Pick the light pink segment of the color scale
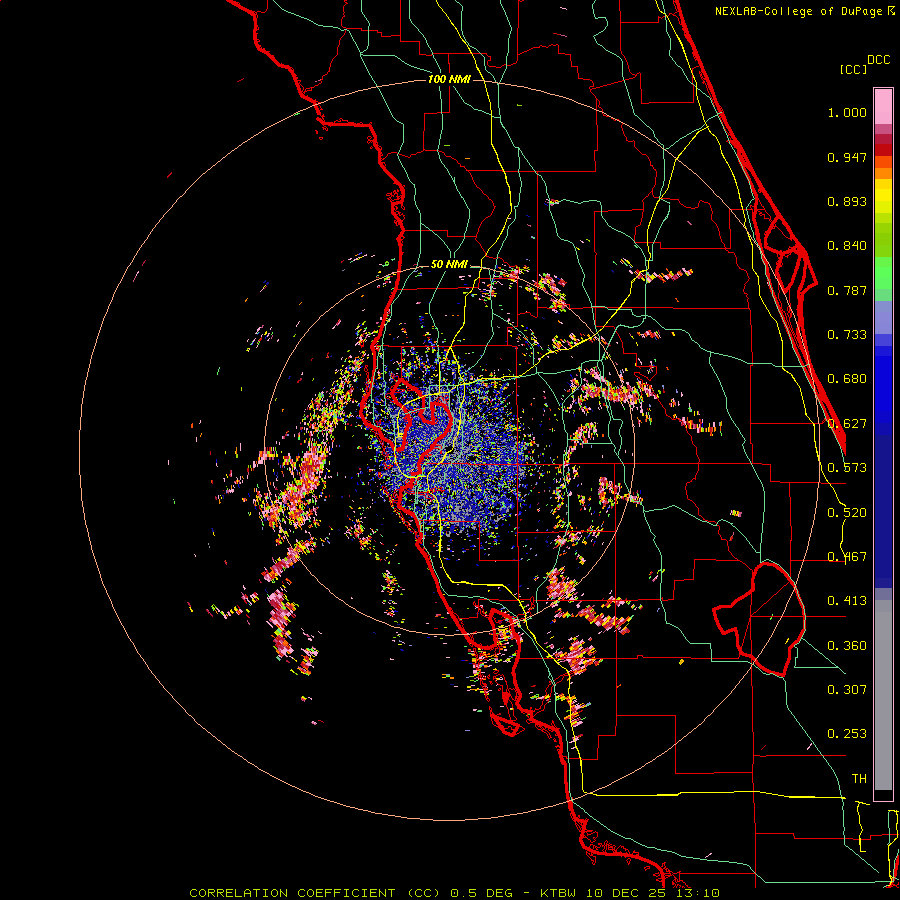900x900 pixels. pyautogui.click(x=883, y=107)
